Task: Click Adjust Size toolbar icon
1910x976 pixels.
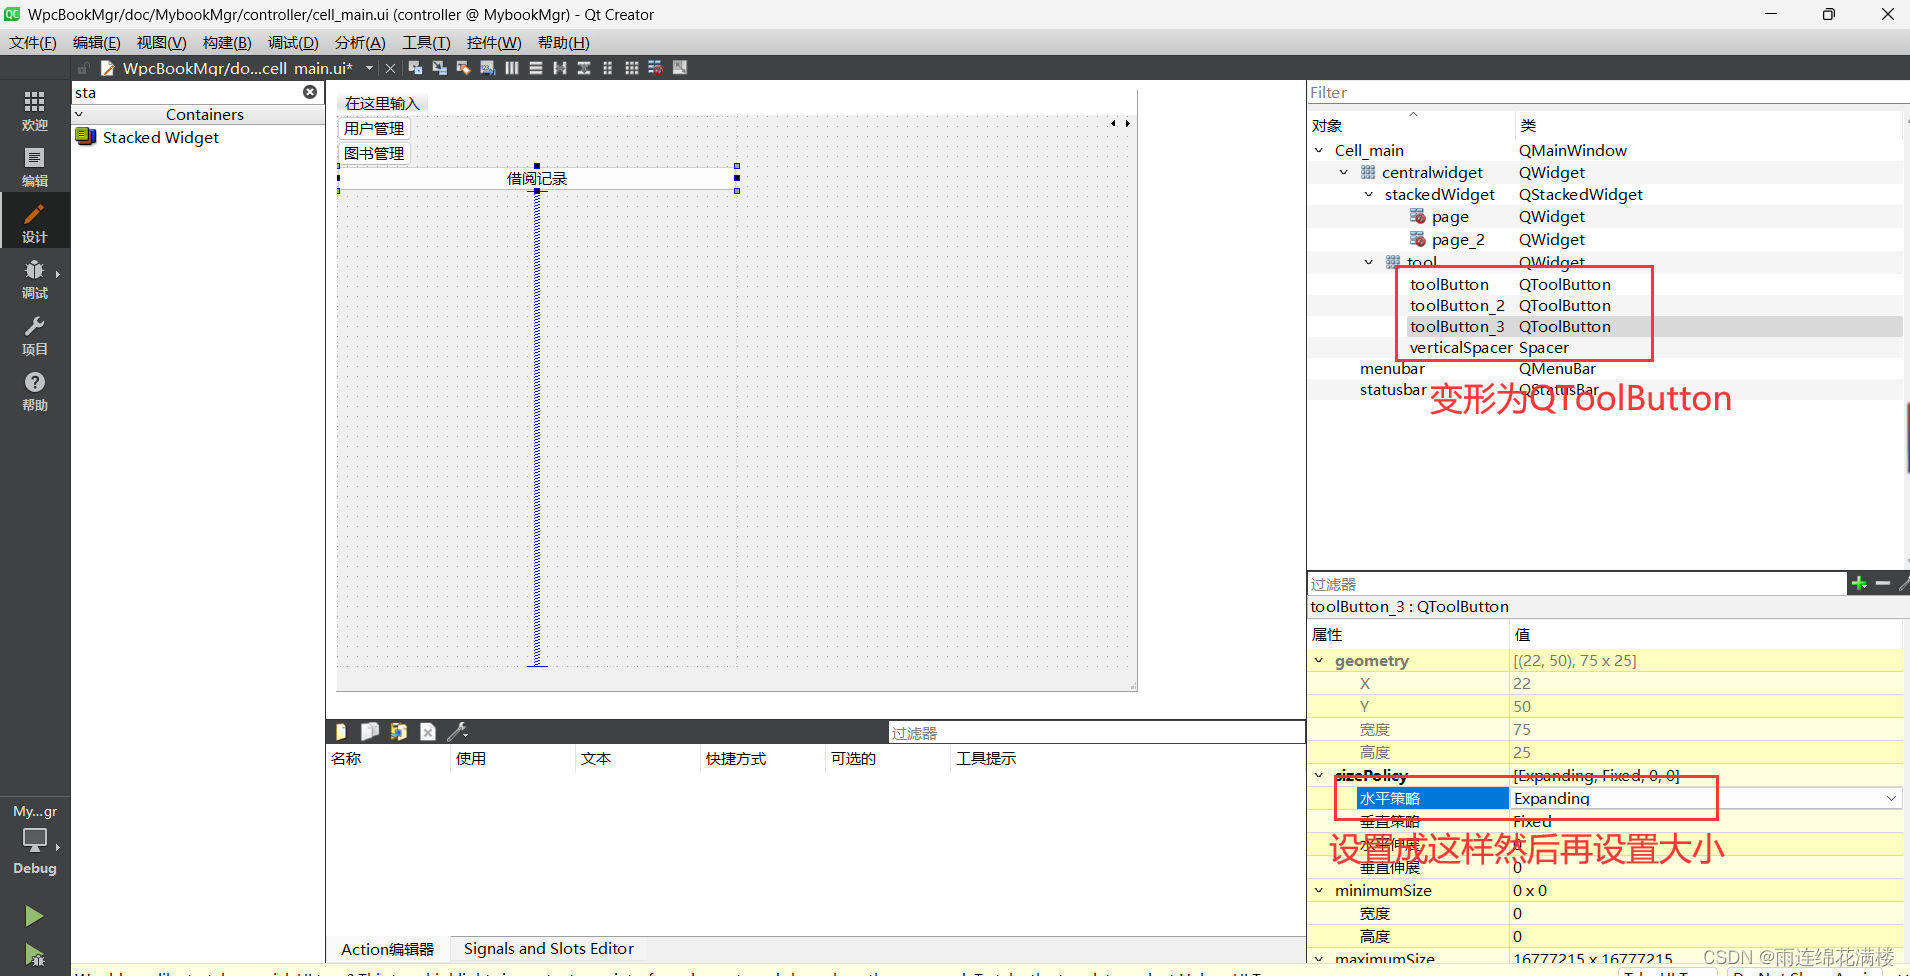Action: [x=680, y=68]
